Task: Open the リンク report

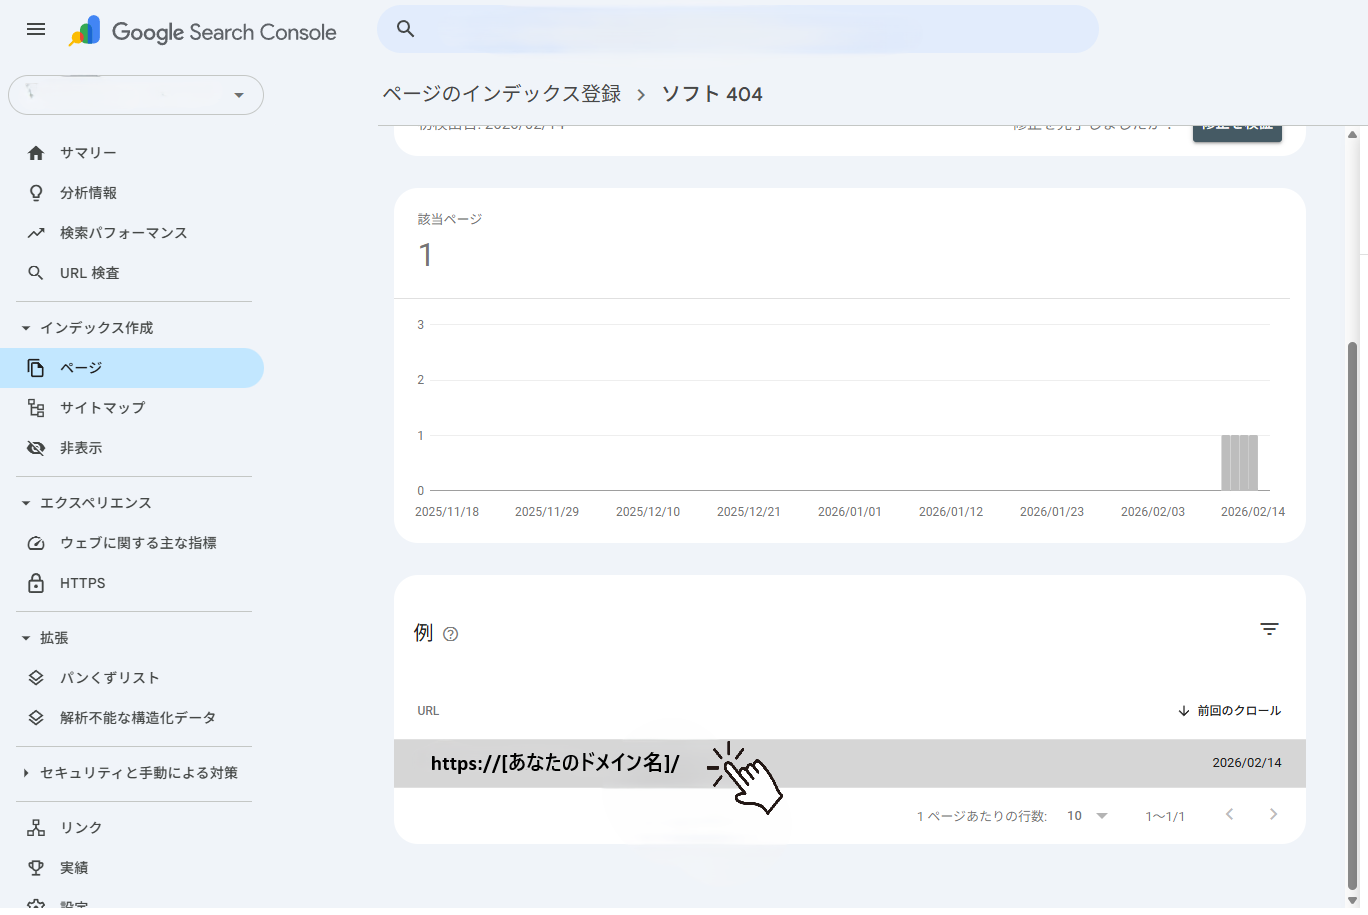Action: tap(80, 827)
